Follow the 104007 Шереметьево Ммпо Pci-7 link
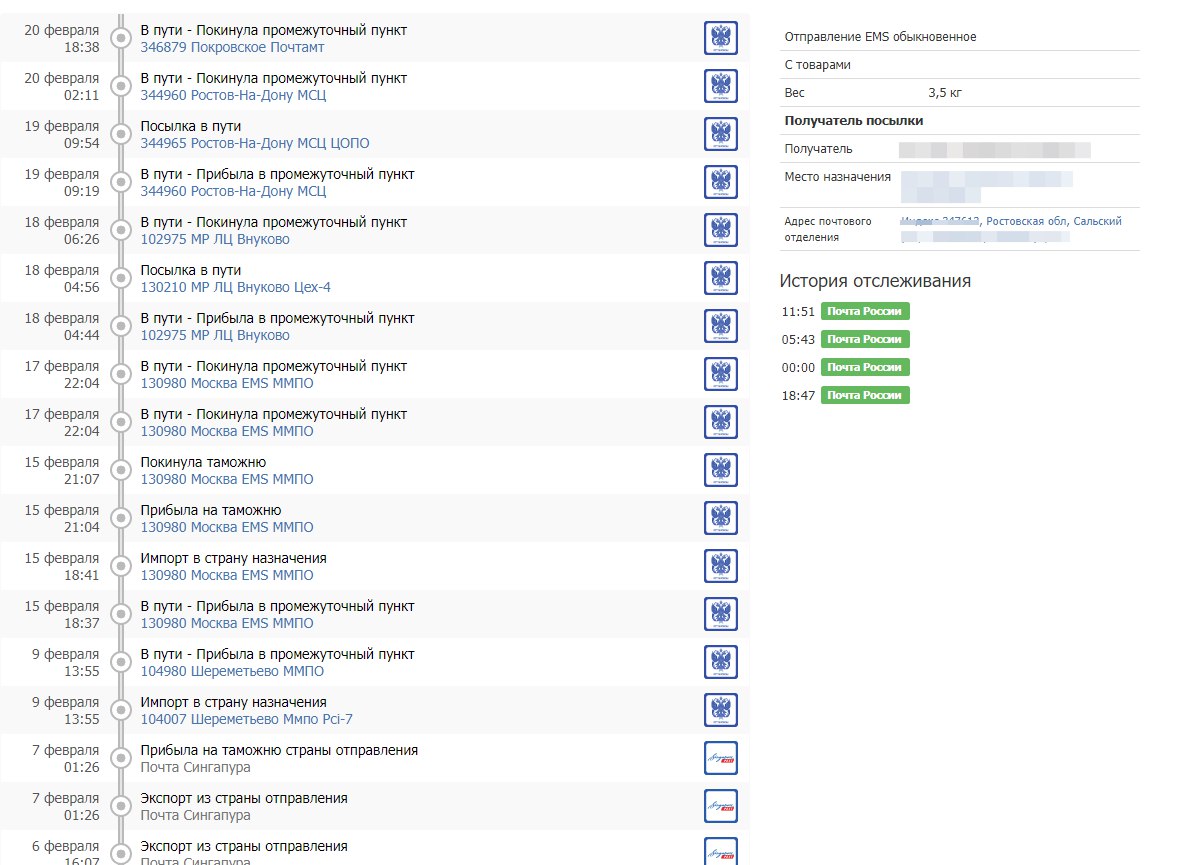 coord(246,719)
